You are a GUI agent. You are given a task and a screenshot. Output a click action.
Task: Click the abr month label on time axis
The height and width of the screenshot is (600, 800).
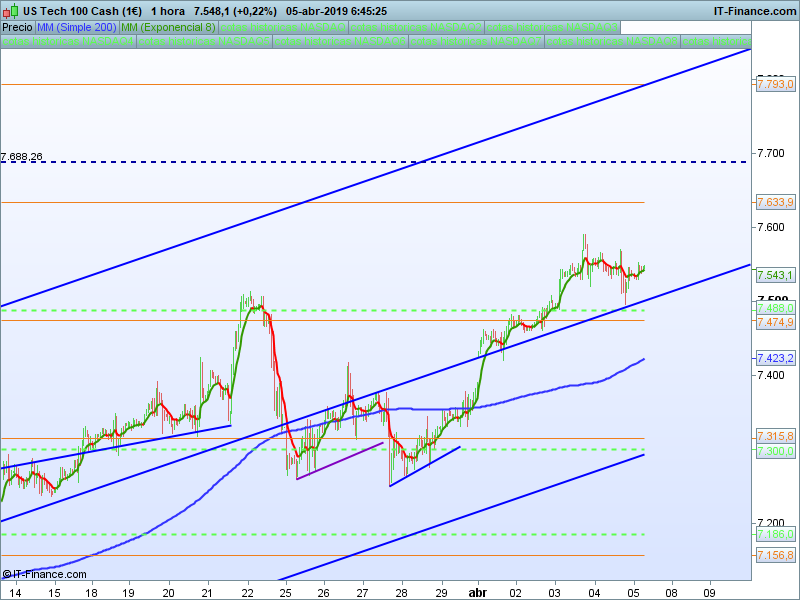pyautogui.click(x=478, y=593)
